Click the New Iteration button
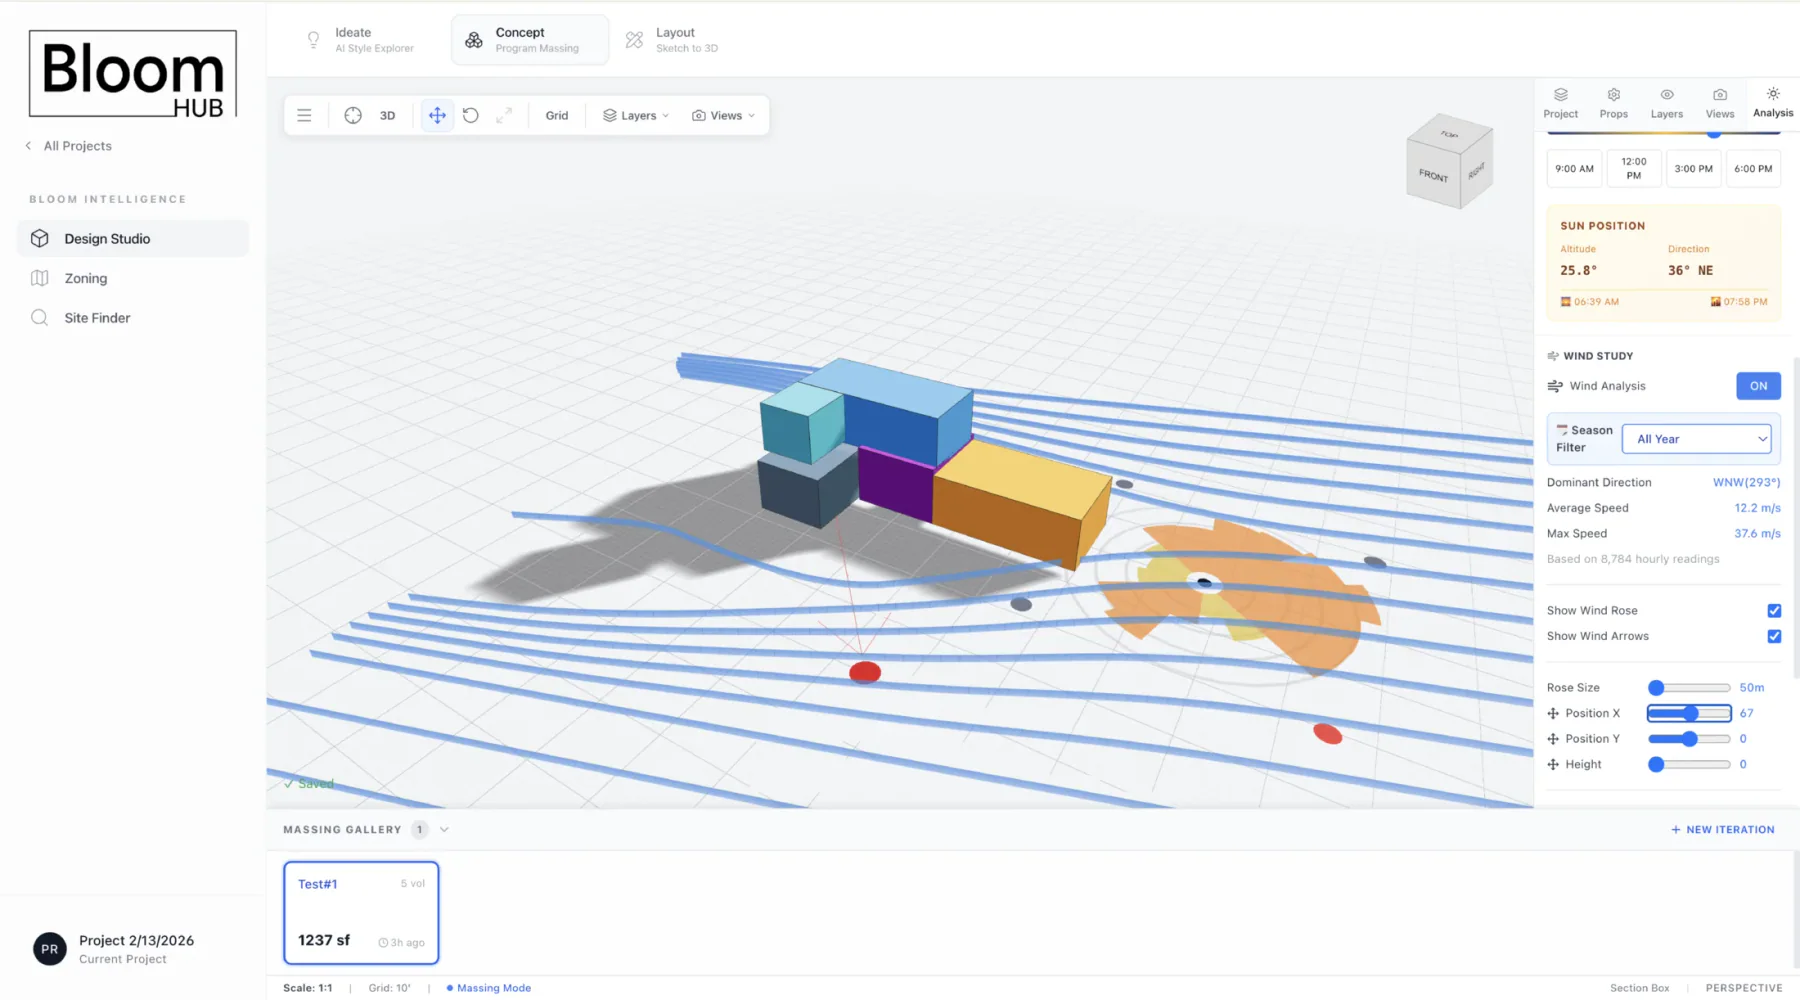Viewport: 1800px width, 1000px height. tap(1722, 829)
